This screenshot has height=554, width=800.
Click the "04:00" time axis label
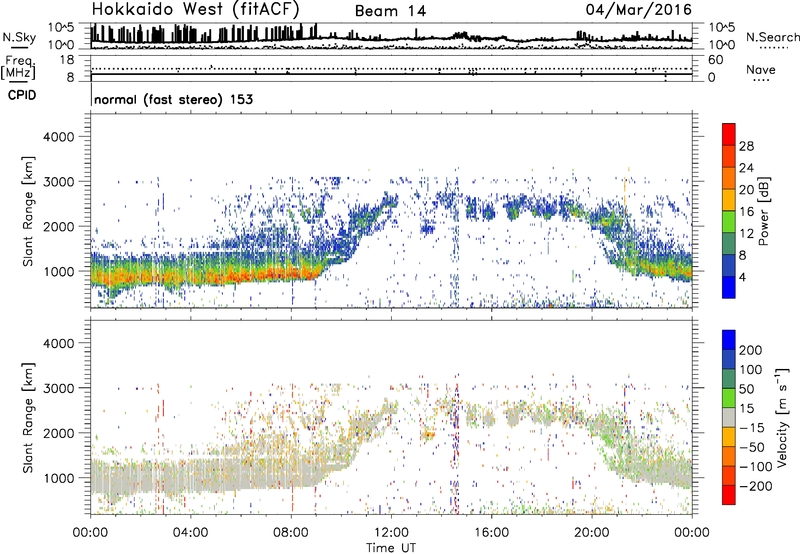coord(191,533)
